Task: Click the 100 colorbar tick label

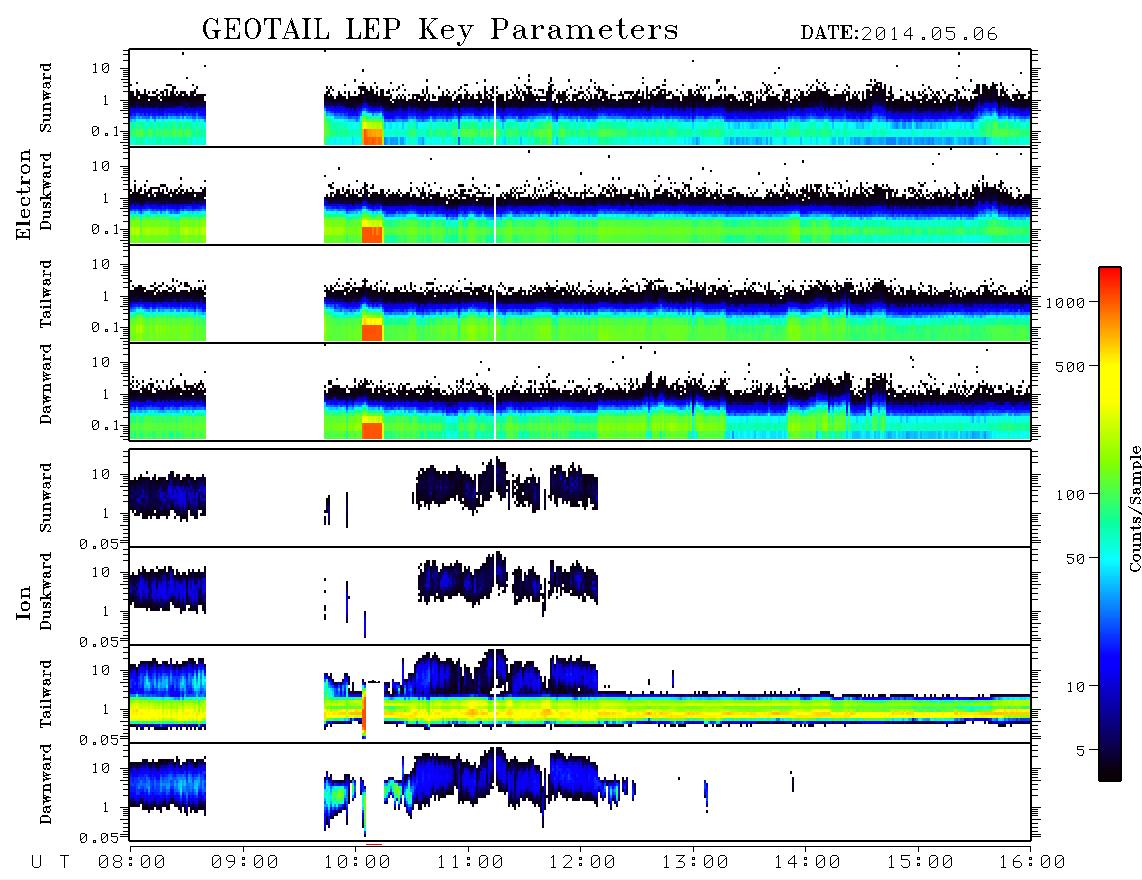Action: coord(1070,495)
